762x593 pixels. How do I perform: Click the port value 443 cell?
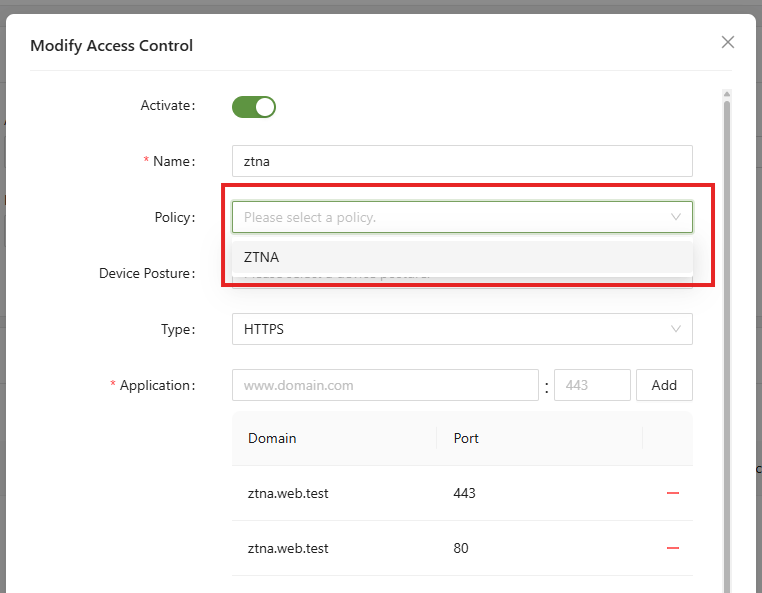coord(465,493)
